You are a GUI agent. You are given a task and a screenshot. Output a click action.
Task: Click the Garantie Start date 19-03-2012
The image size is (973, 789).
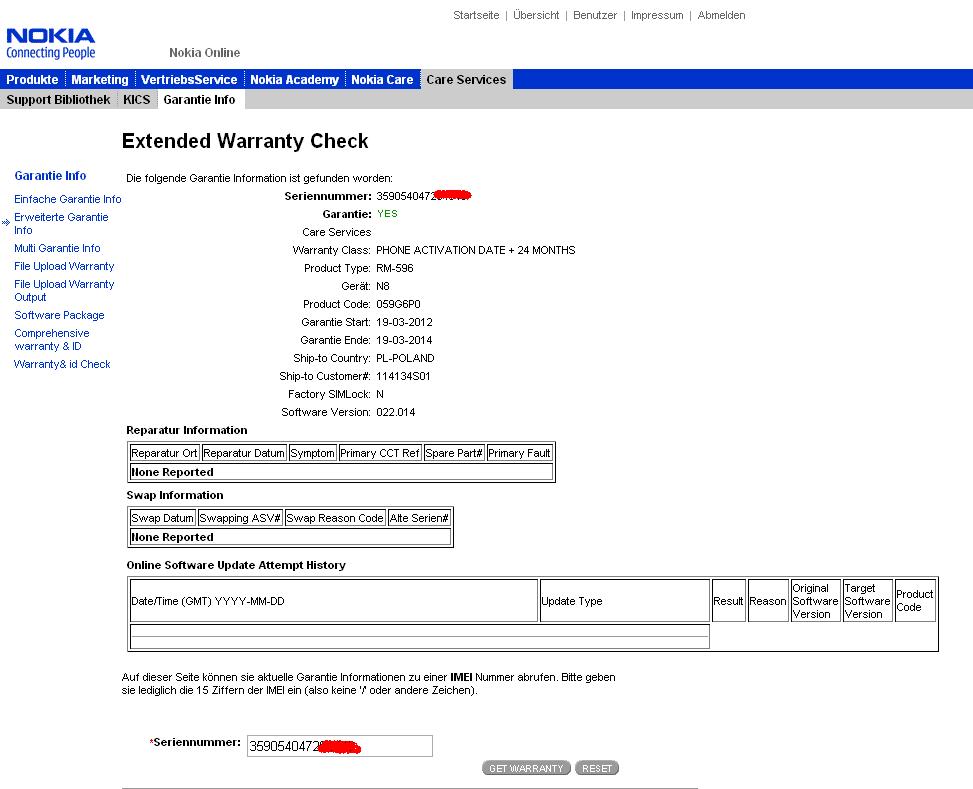(x=404, y=322)
